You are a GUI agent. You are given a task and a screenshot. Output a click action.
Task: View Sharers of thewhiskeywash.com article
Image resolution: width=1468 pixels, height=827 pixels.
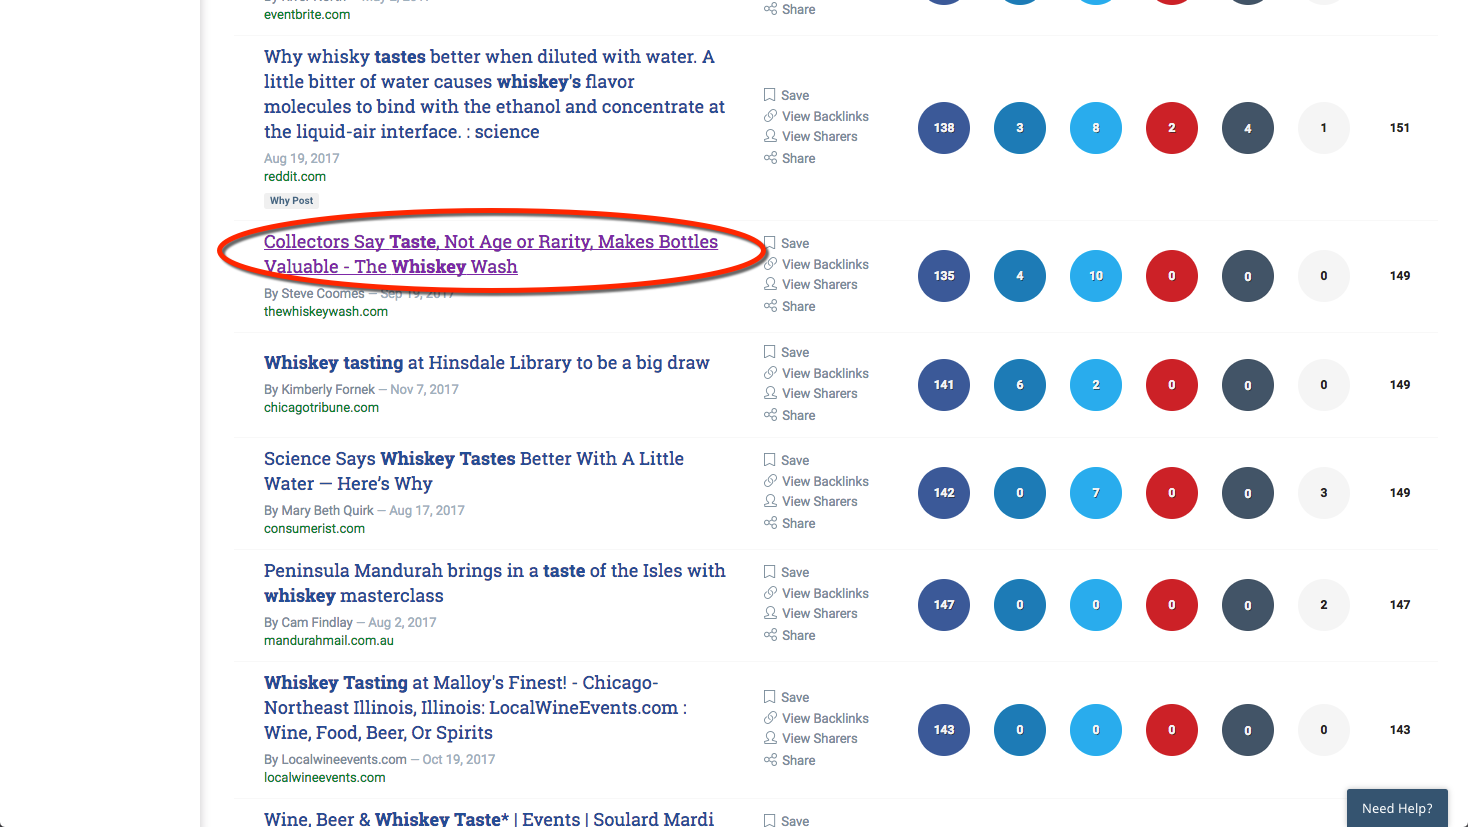tap(810, 284)
